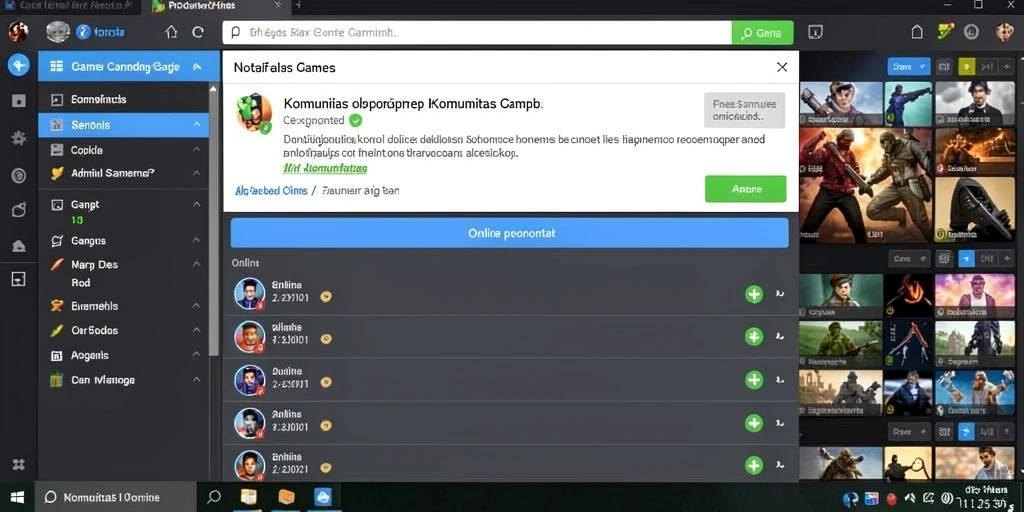Expand the Copkle sidebar item chevron
The width and height of the screenshot is (1024, 512).
197,150
